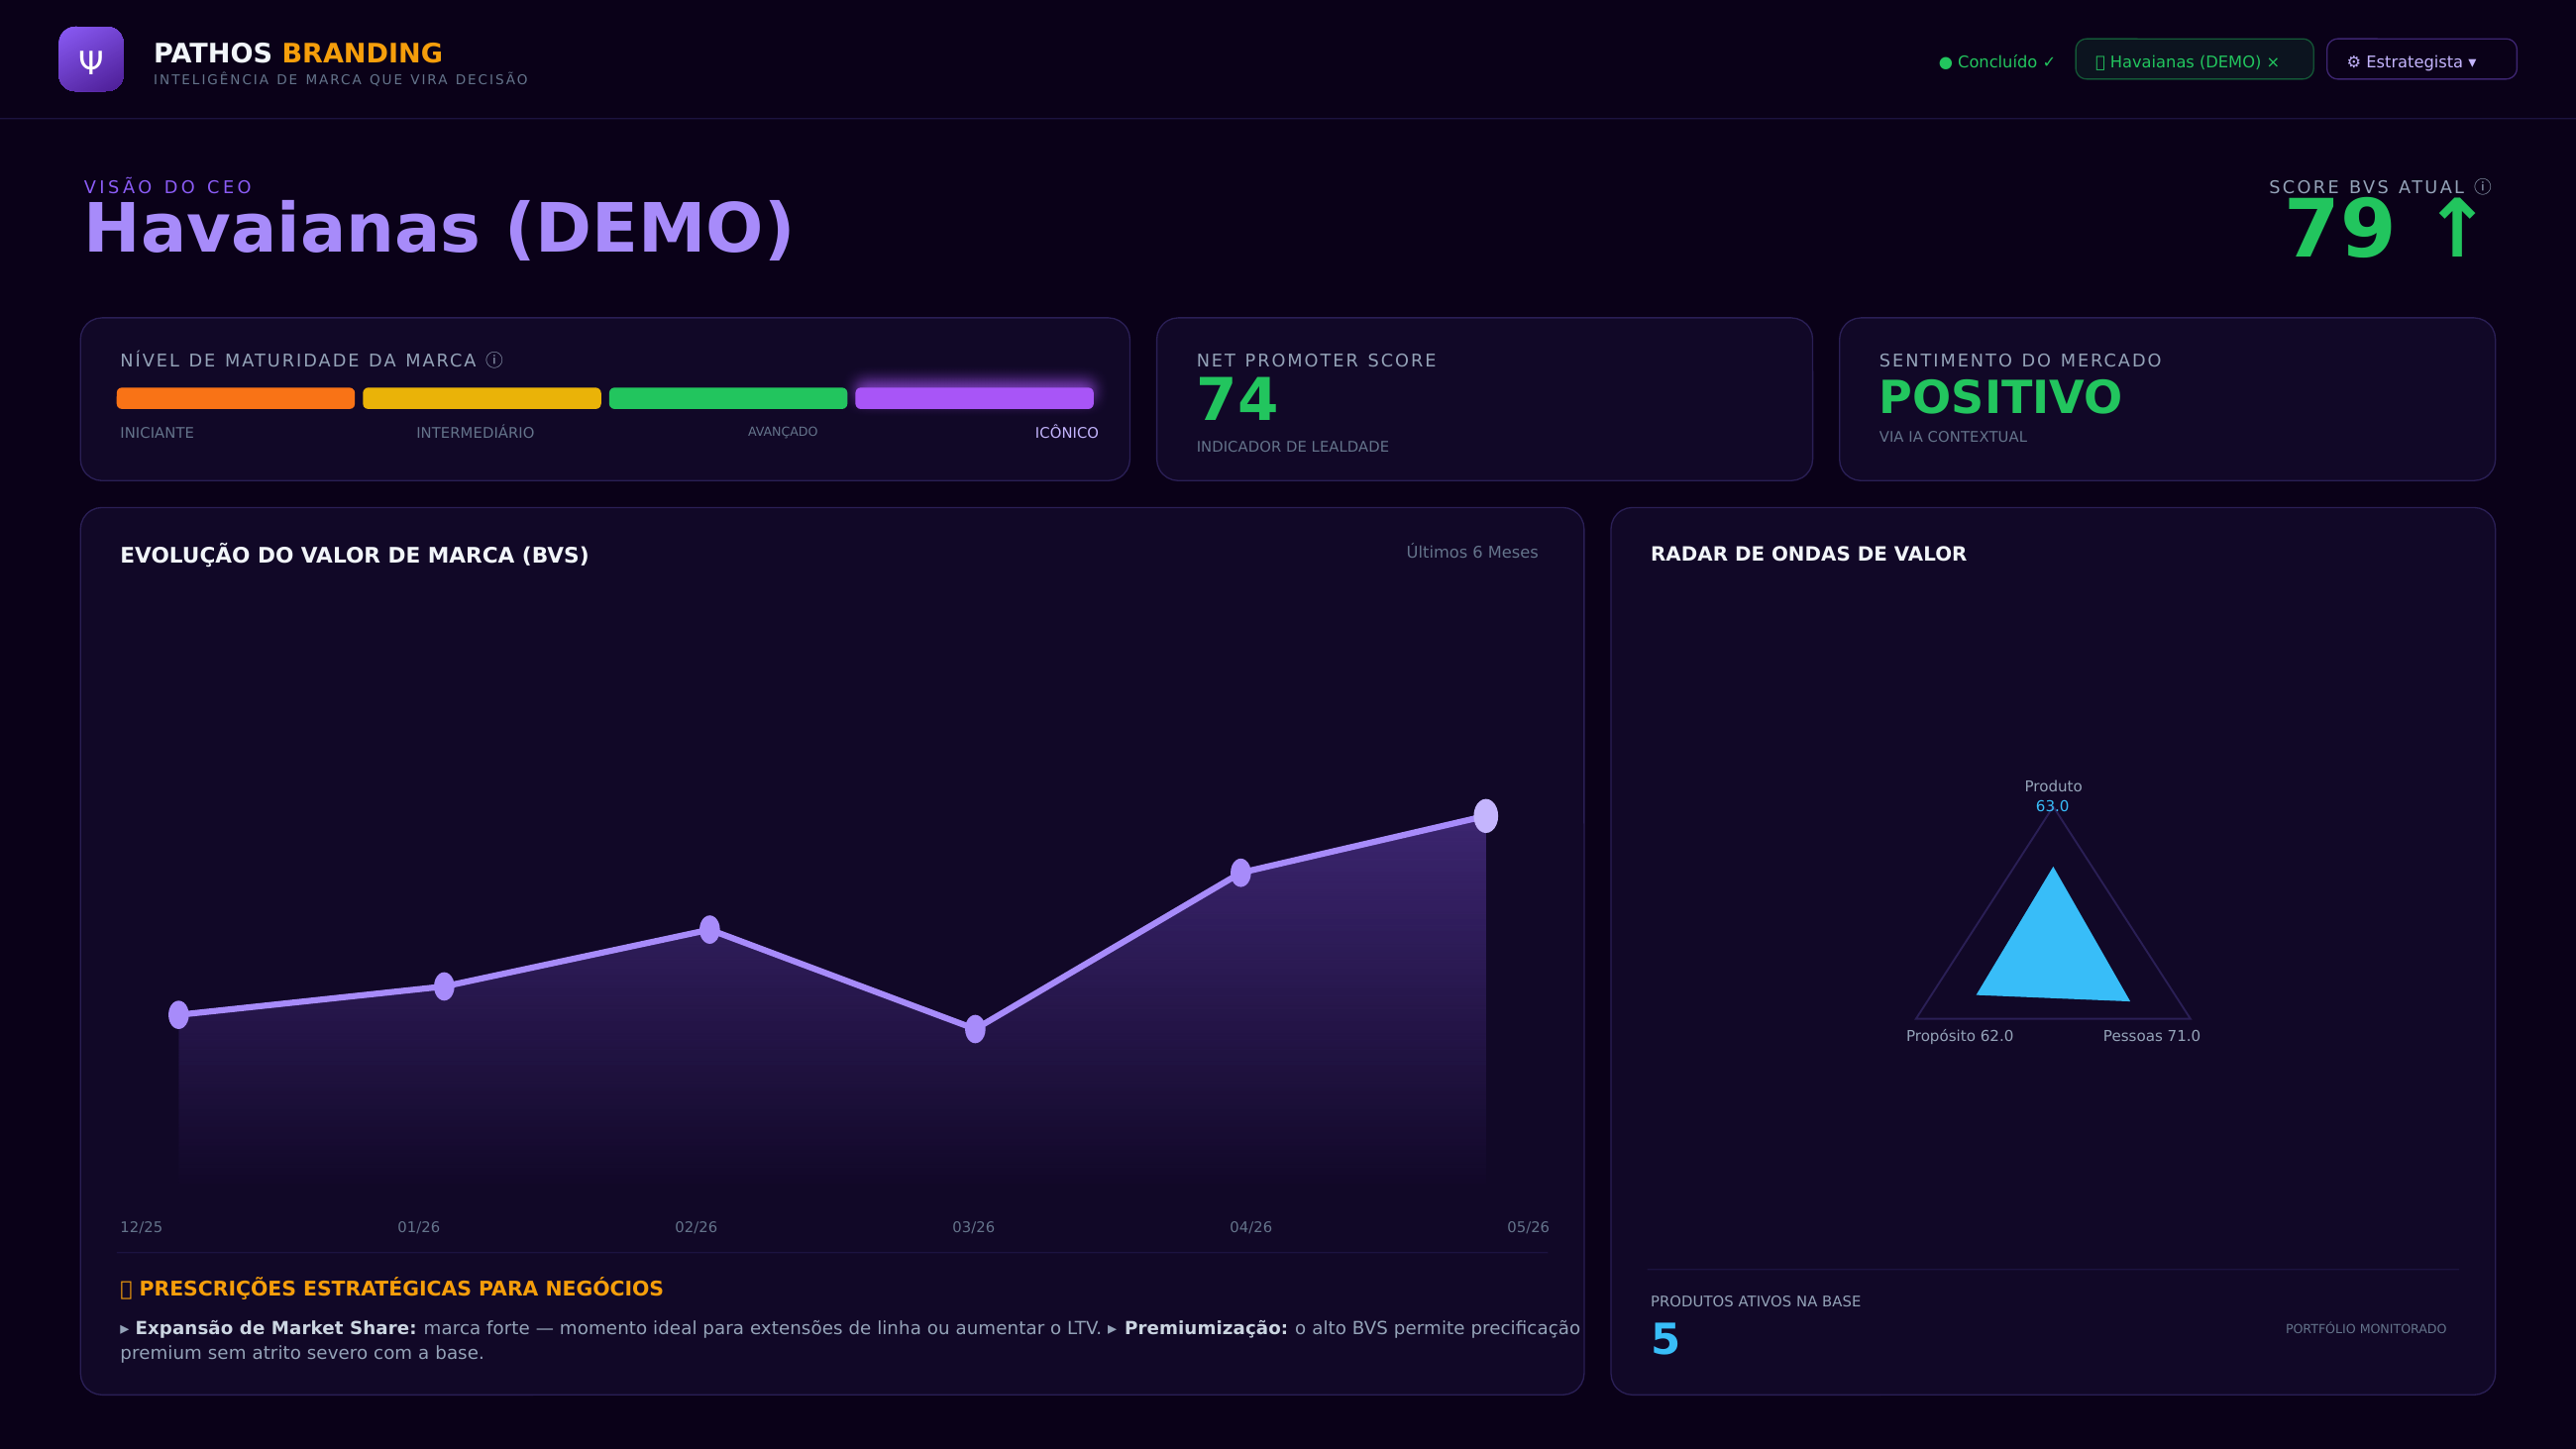Click the Pathos Branding psi logo icon

click(x=91, y=59)
